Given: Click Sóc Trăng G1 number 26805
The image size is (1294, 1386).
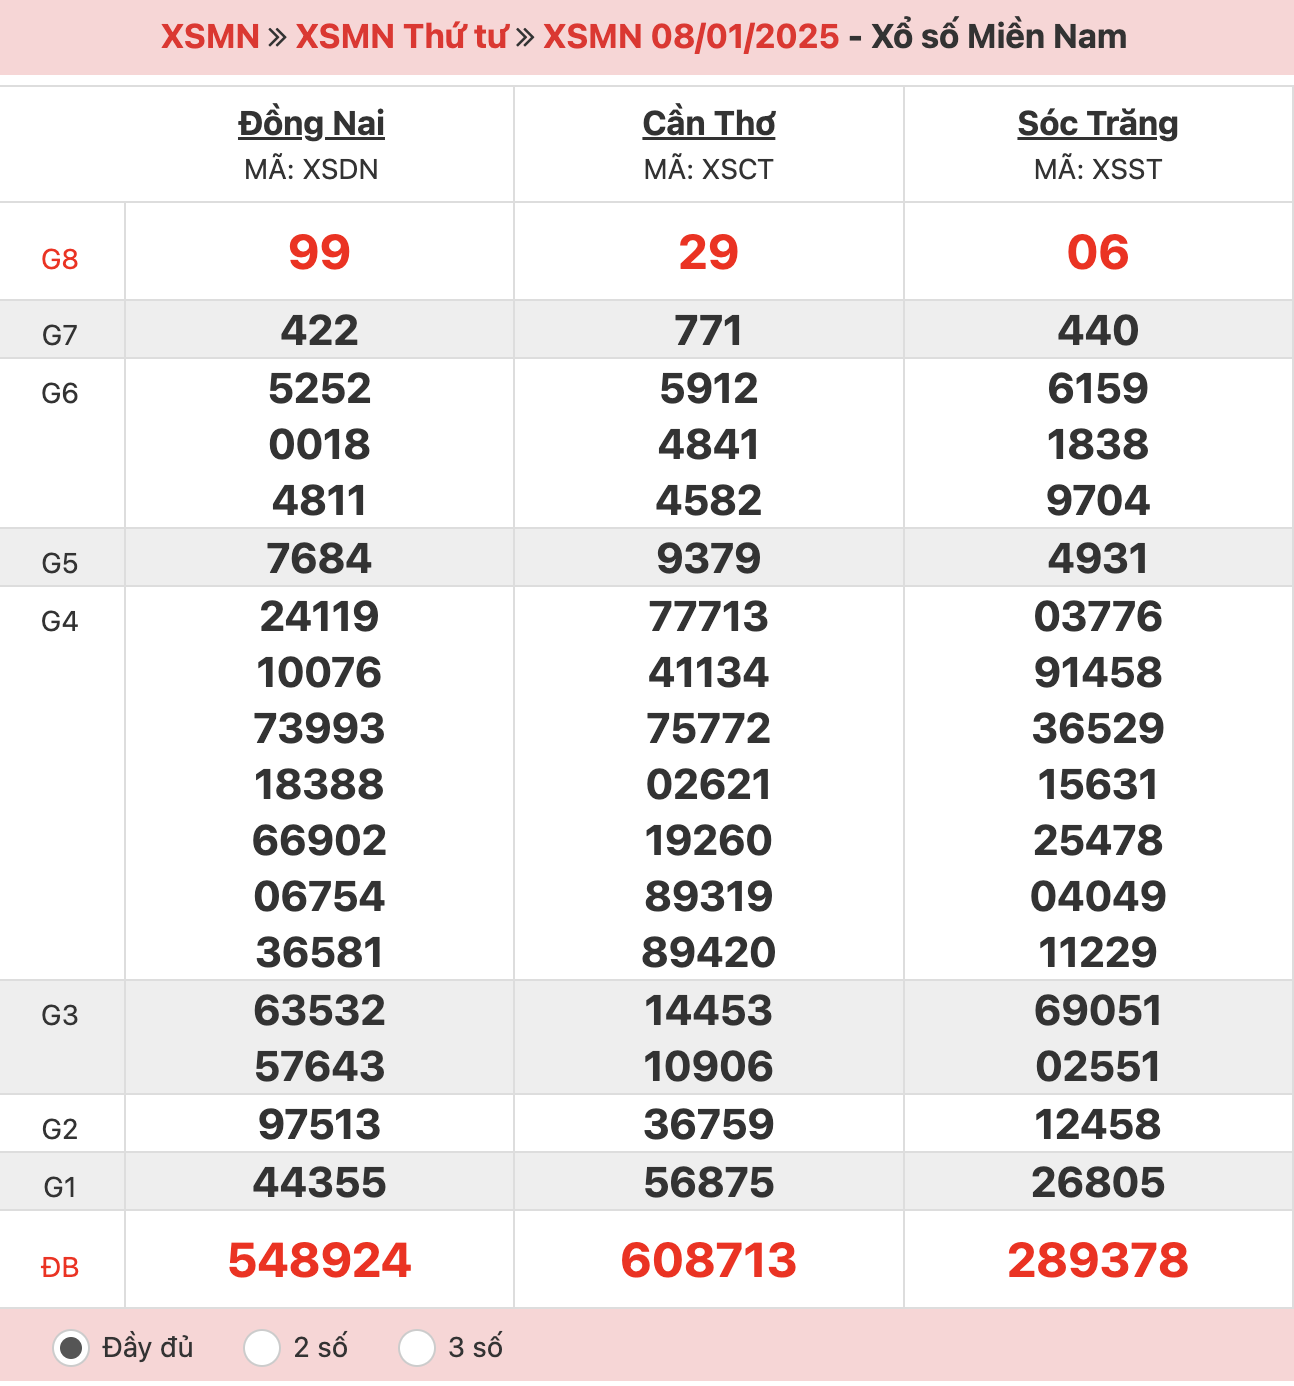Looking at the screenshot, I should click(x=1098, y=1182).
